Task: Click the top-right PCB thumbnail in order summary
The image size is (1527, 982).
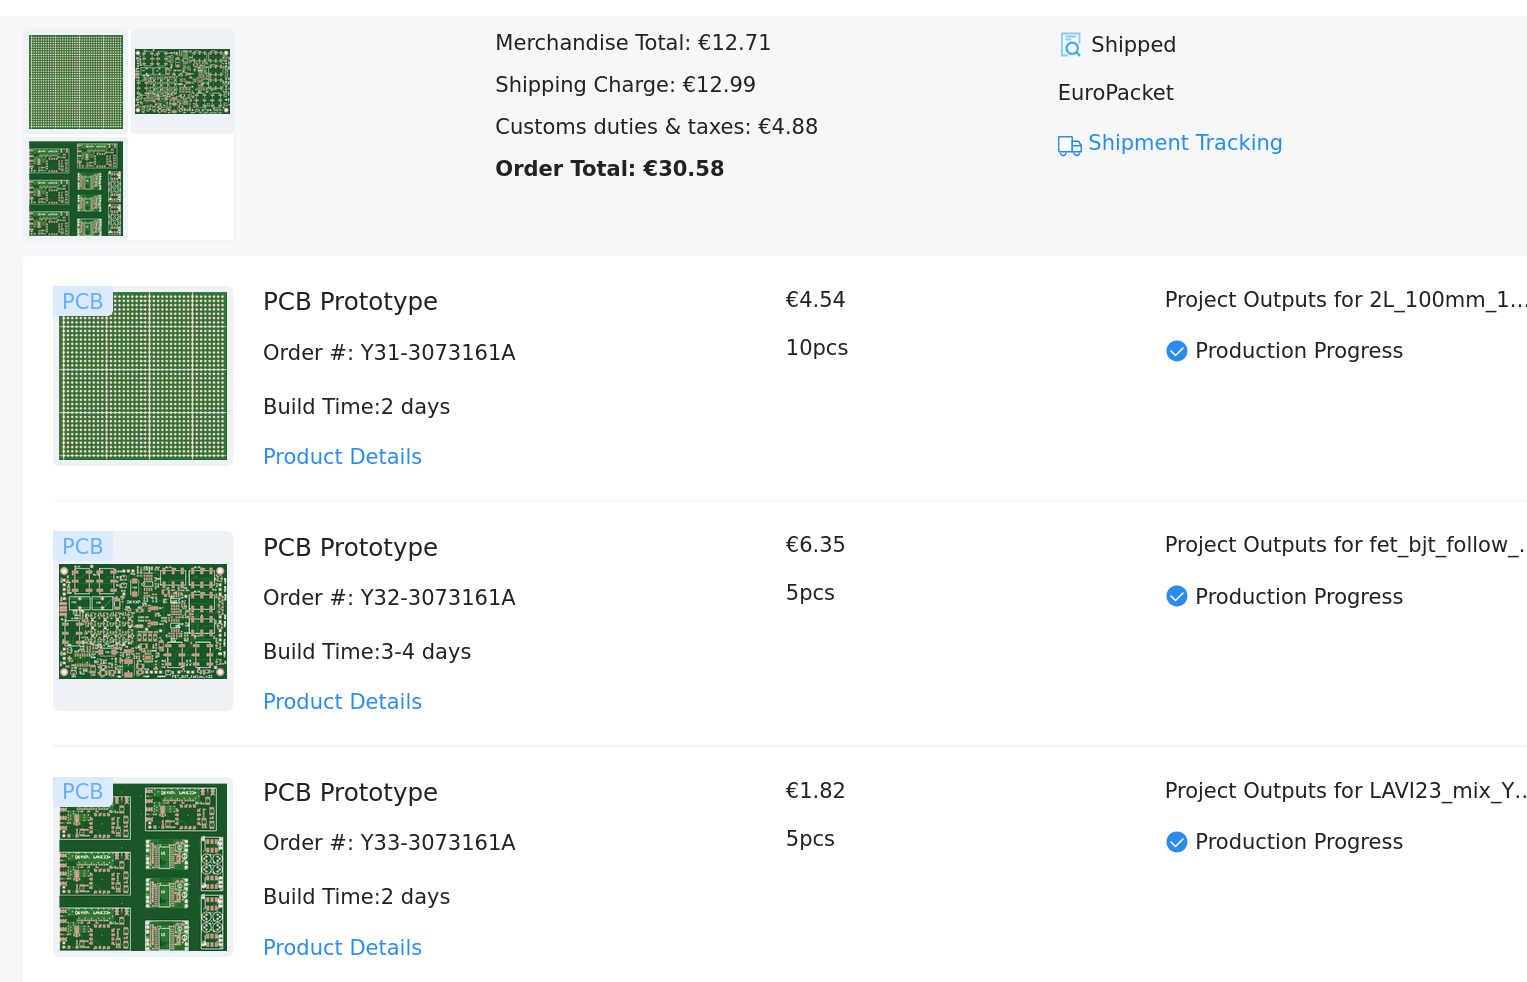Action: (x=182, y=82)
